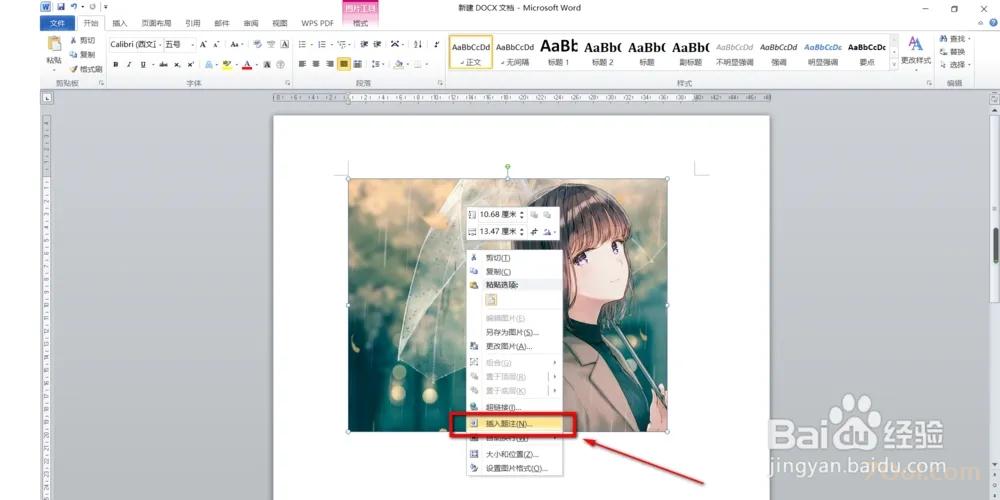This screenshot has width=1000, height=500.
Task: Choose Hyperlink (超链接) in context menu
Action: 514,408
